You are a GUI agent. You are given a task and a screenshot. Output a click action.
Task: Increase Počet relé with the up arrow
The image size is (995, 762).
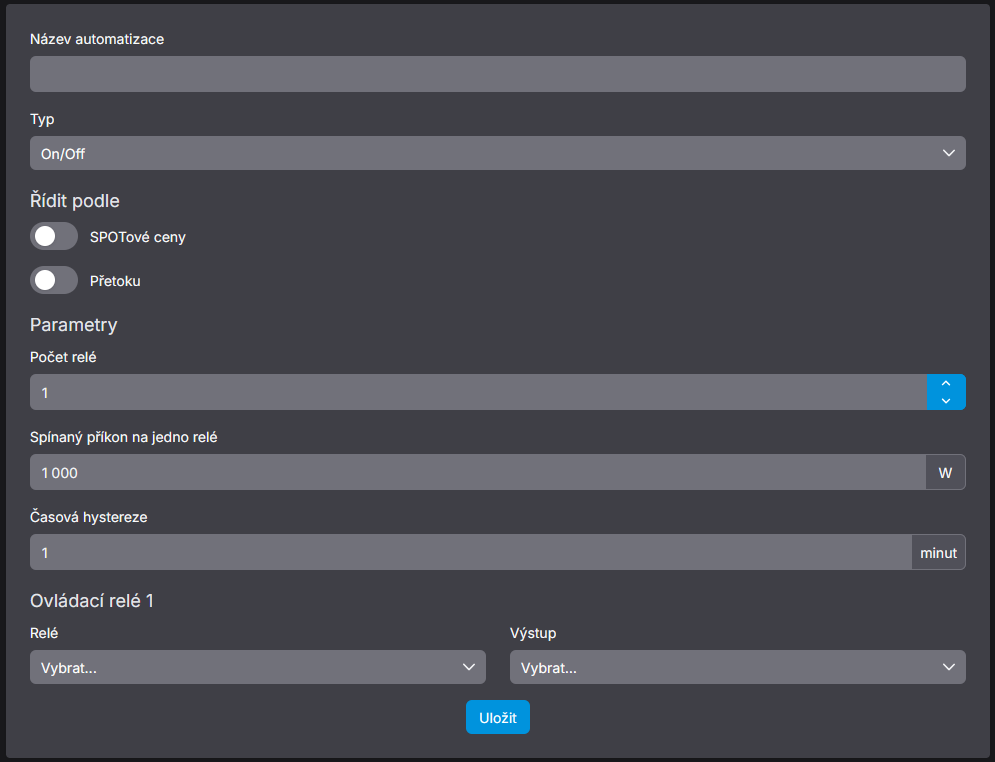[946, 384]
